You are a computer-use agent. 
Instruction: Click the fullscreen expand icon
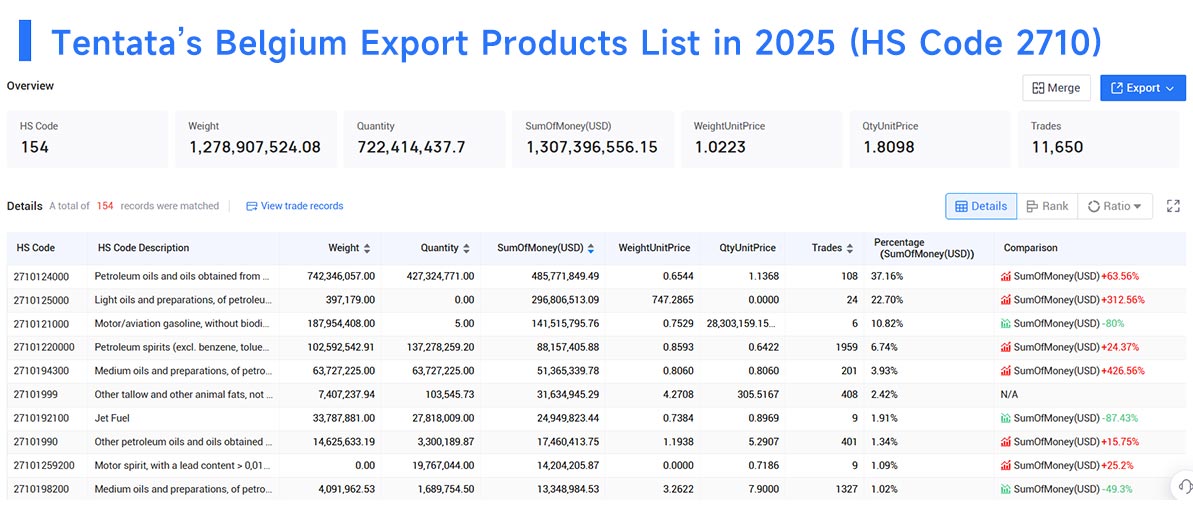[x=1173, y=206]
